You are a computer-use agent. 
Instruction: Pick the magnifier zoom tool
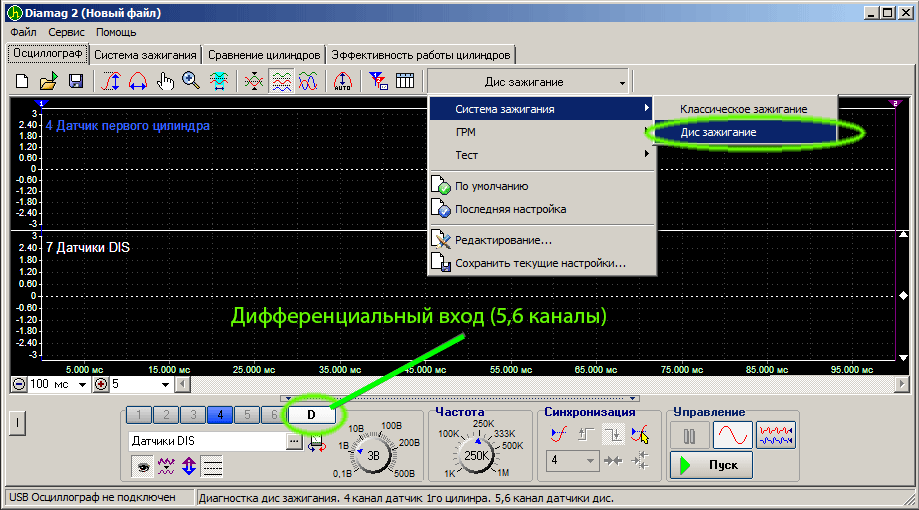pyautogui.click(x=191, y=81)
